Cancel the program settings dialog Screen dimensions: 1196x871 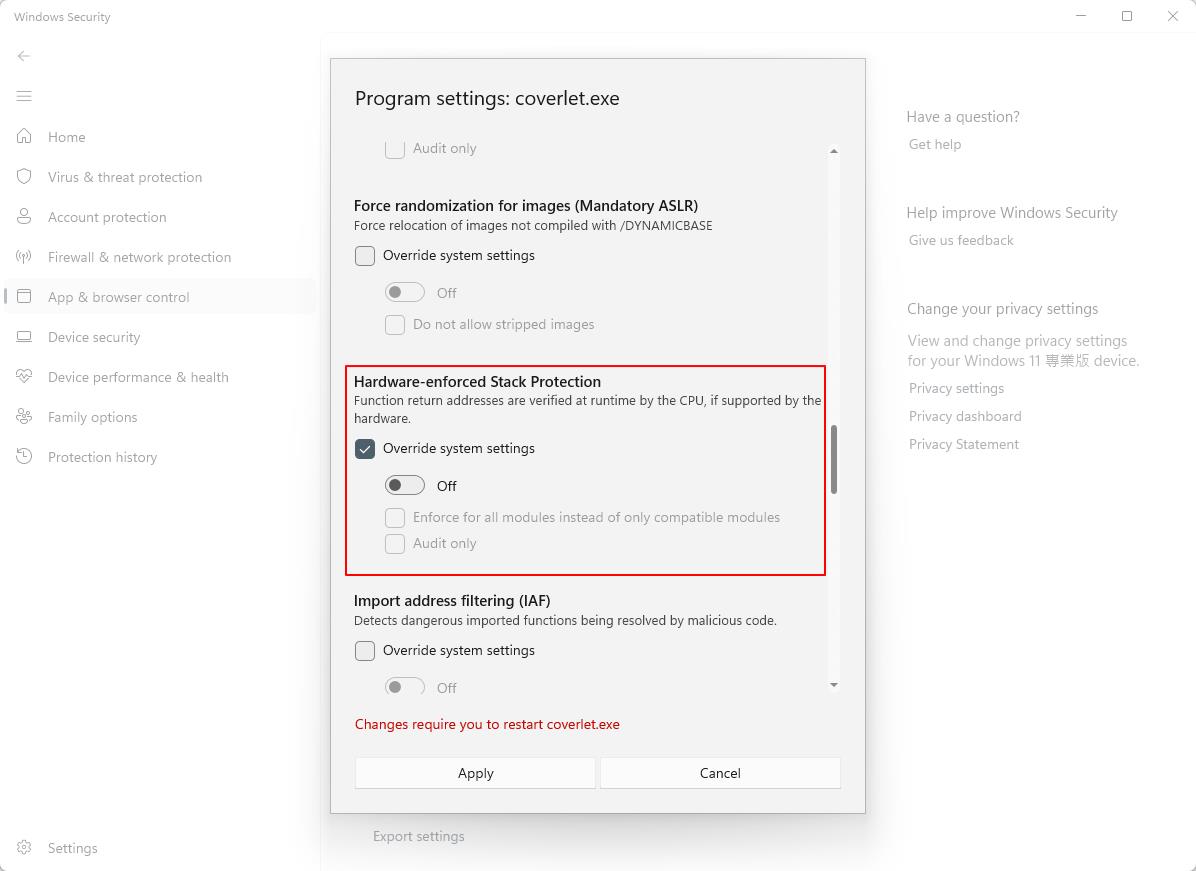[720, 773]
